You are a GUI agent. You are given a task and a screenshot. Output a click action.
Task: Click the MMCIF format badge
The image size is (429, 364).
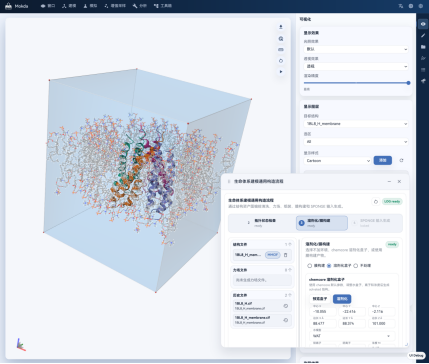(273, 255)
